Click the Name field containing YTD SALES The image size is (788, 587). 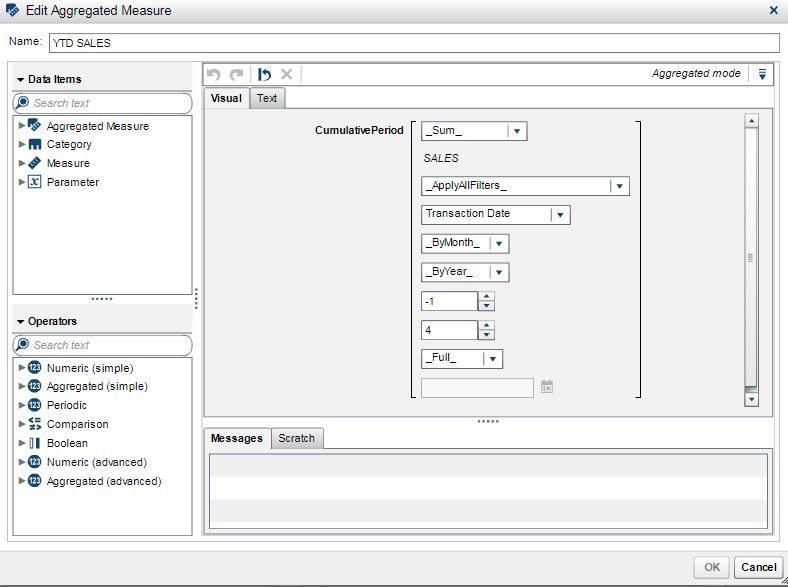coord(414,43)
